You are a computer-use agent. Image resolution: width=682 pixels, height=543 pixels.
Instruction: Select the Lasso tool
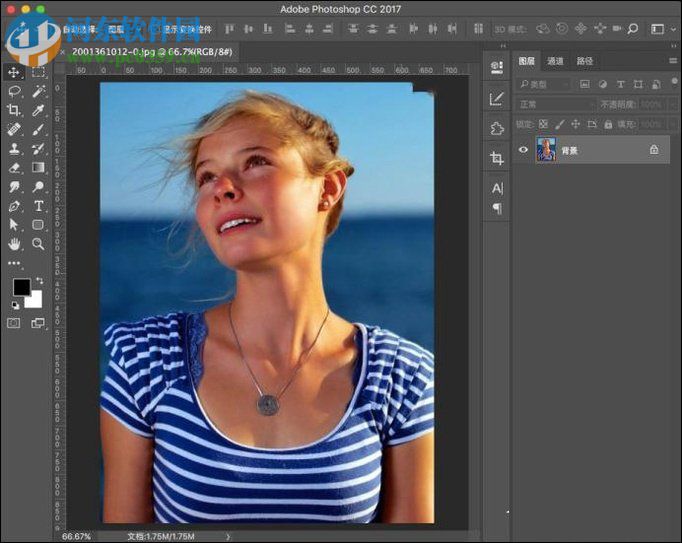[14, 91]
